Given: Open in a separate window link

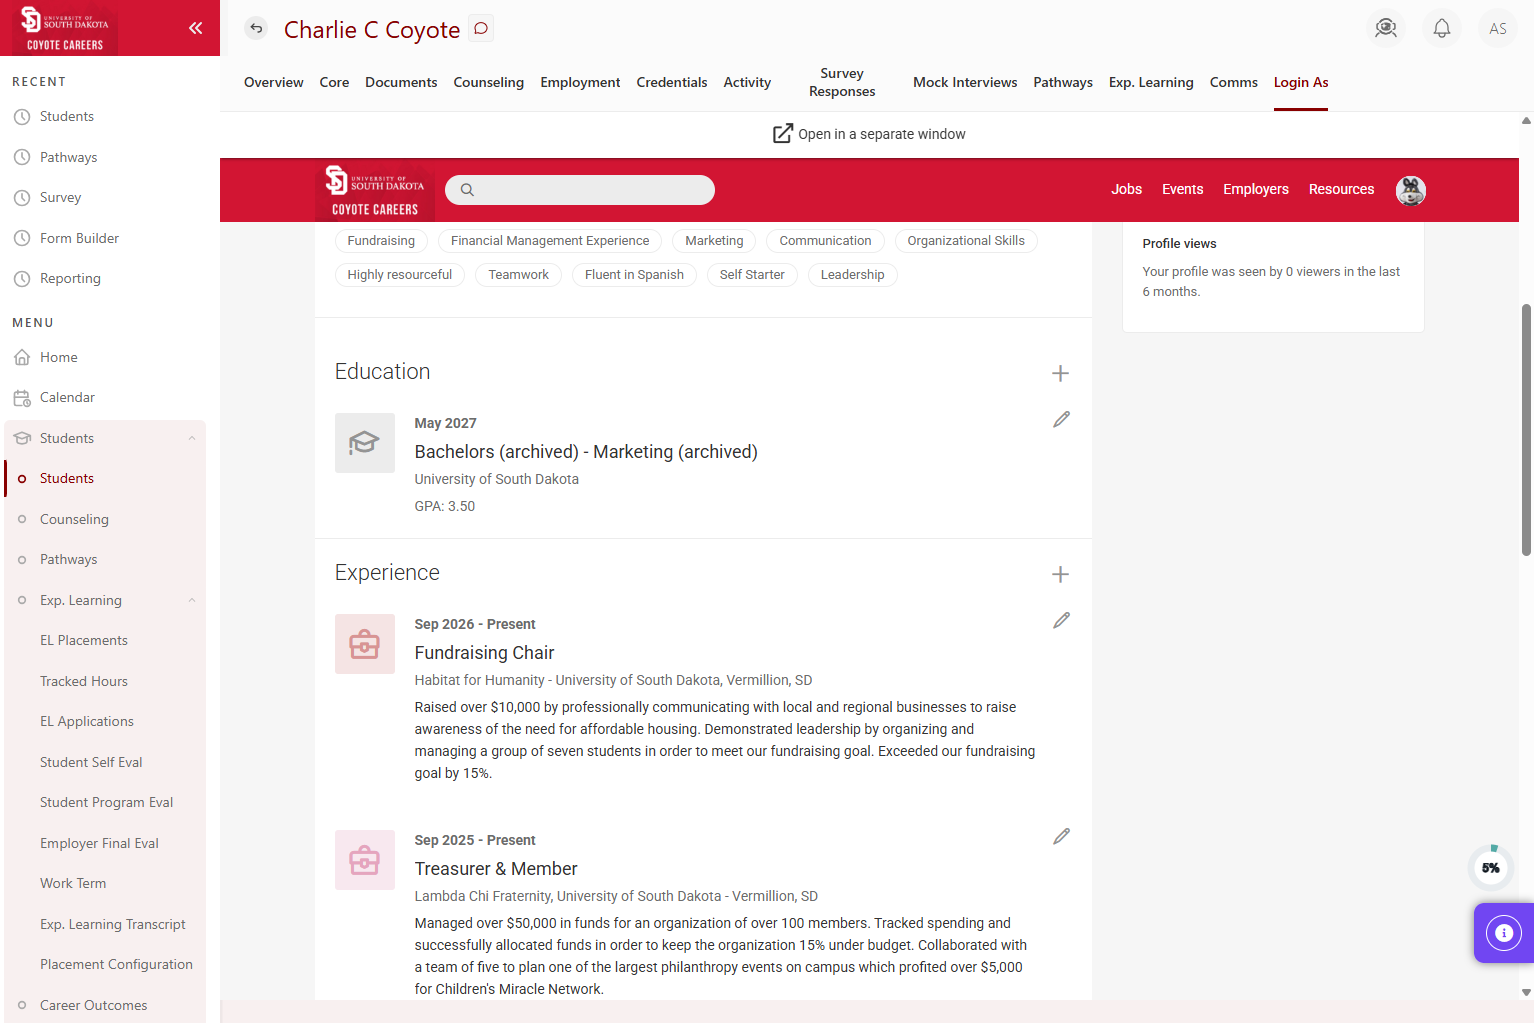Looking at the screenshot, I should 869,134.
